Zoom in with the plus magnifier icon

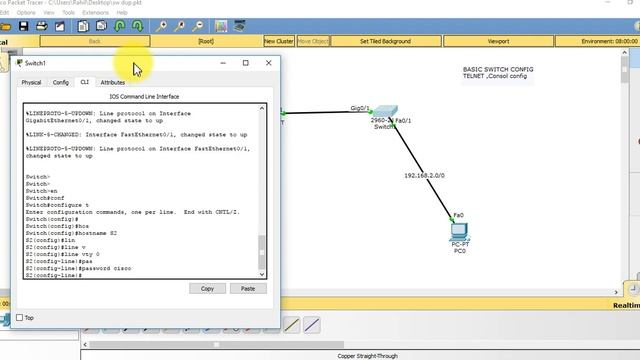point(161,27)
